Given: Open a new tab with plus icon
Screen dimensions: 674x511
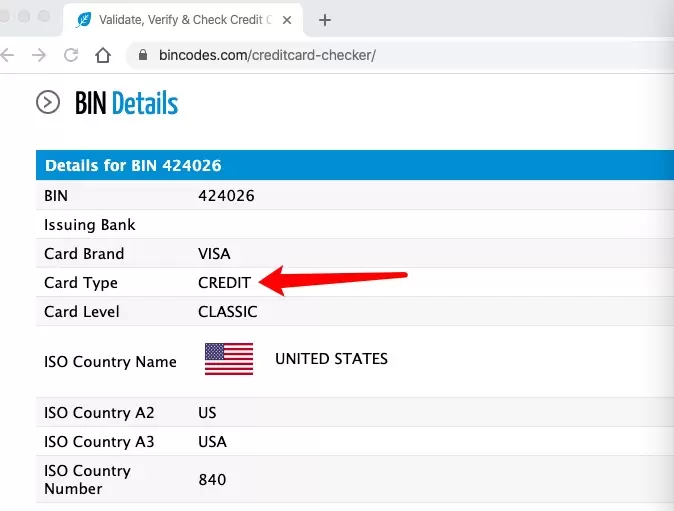Looking at the screenshot, I should tap(325, 20).
